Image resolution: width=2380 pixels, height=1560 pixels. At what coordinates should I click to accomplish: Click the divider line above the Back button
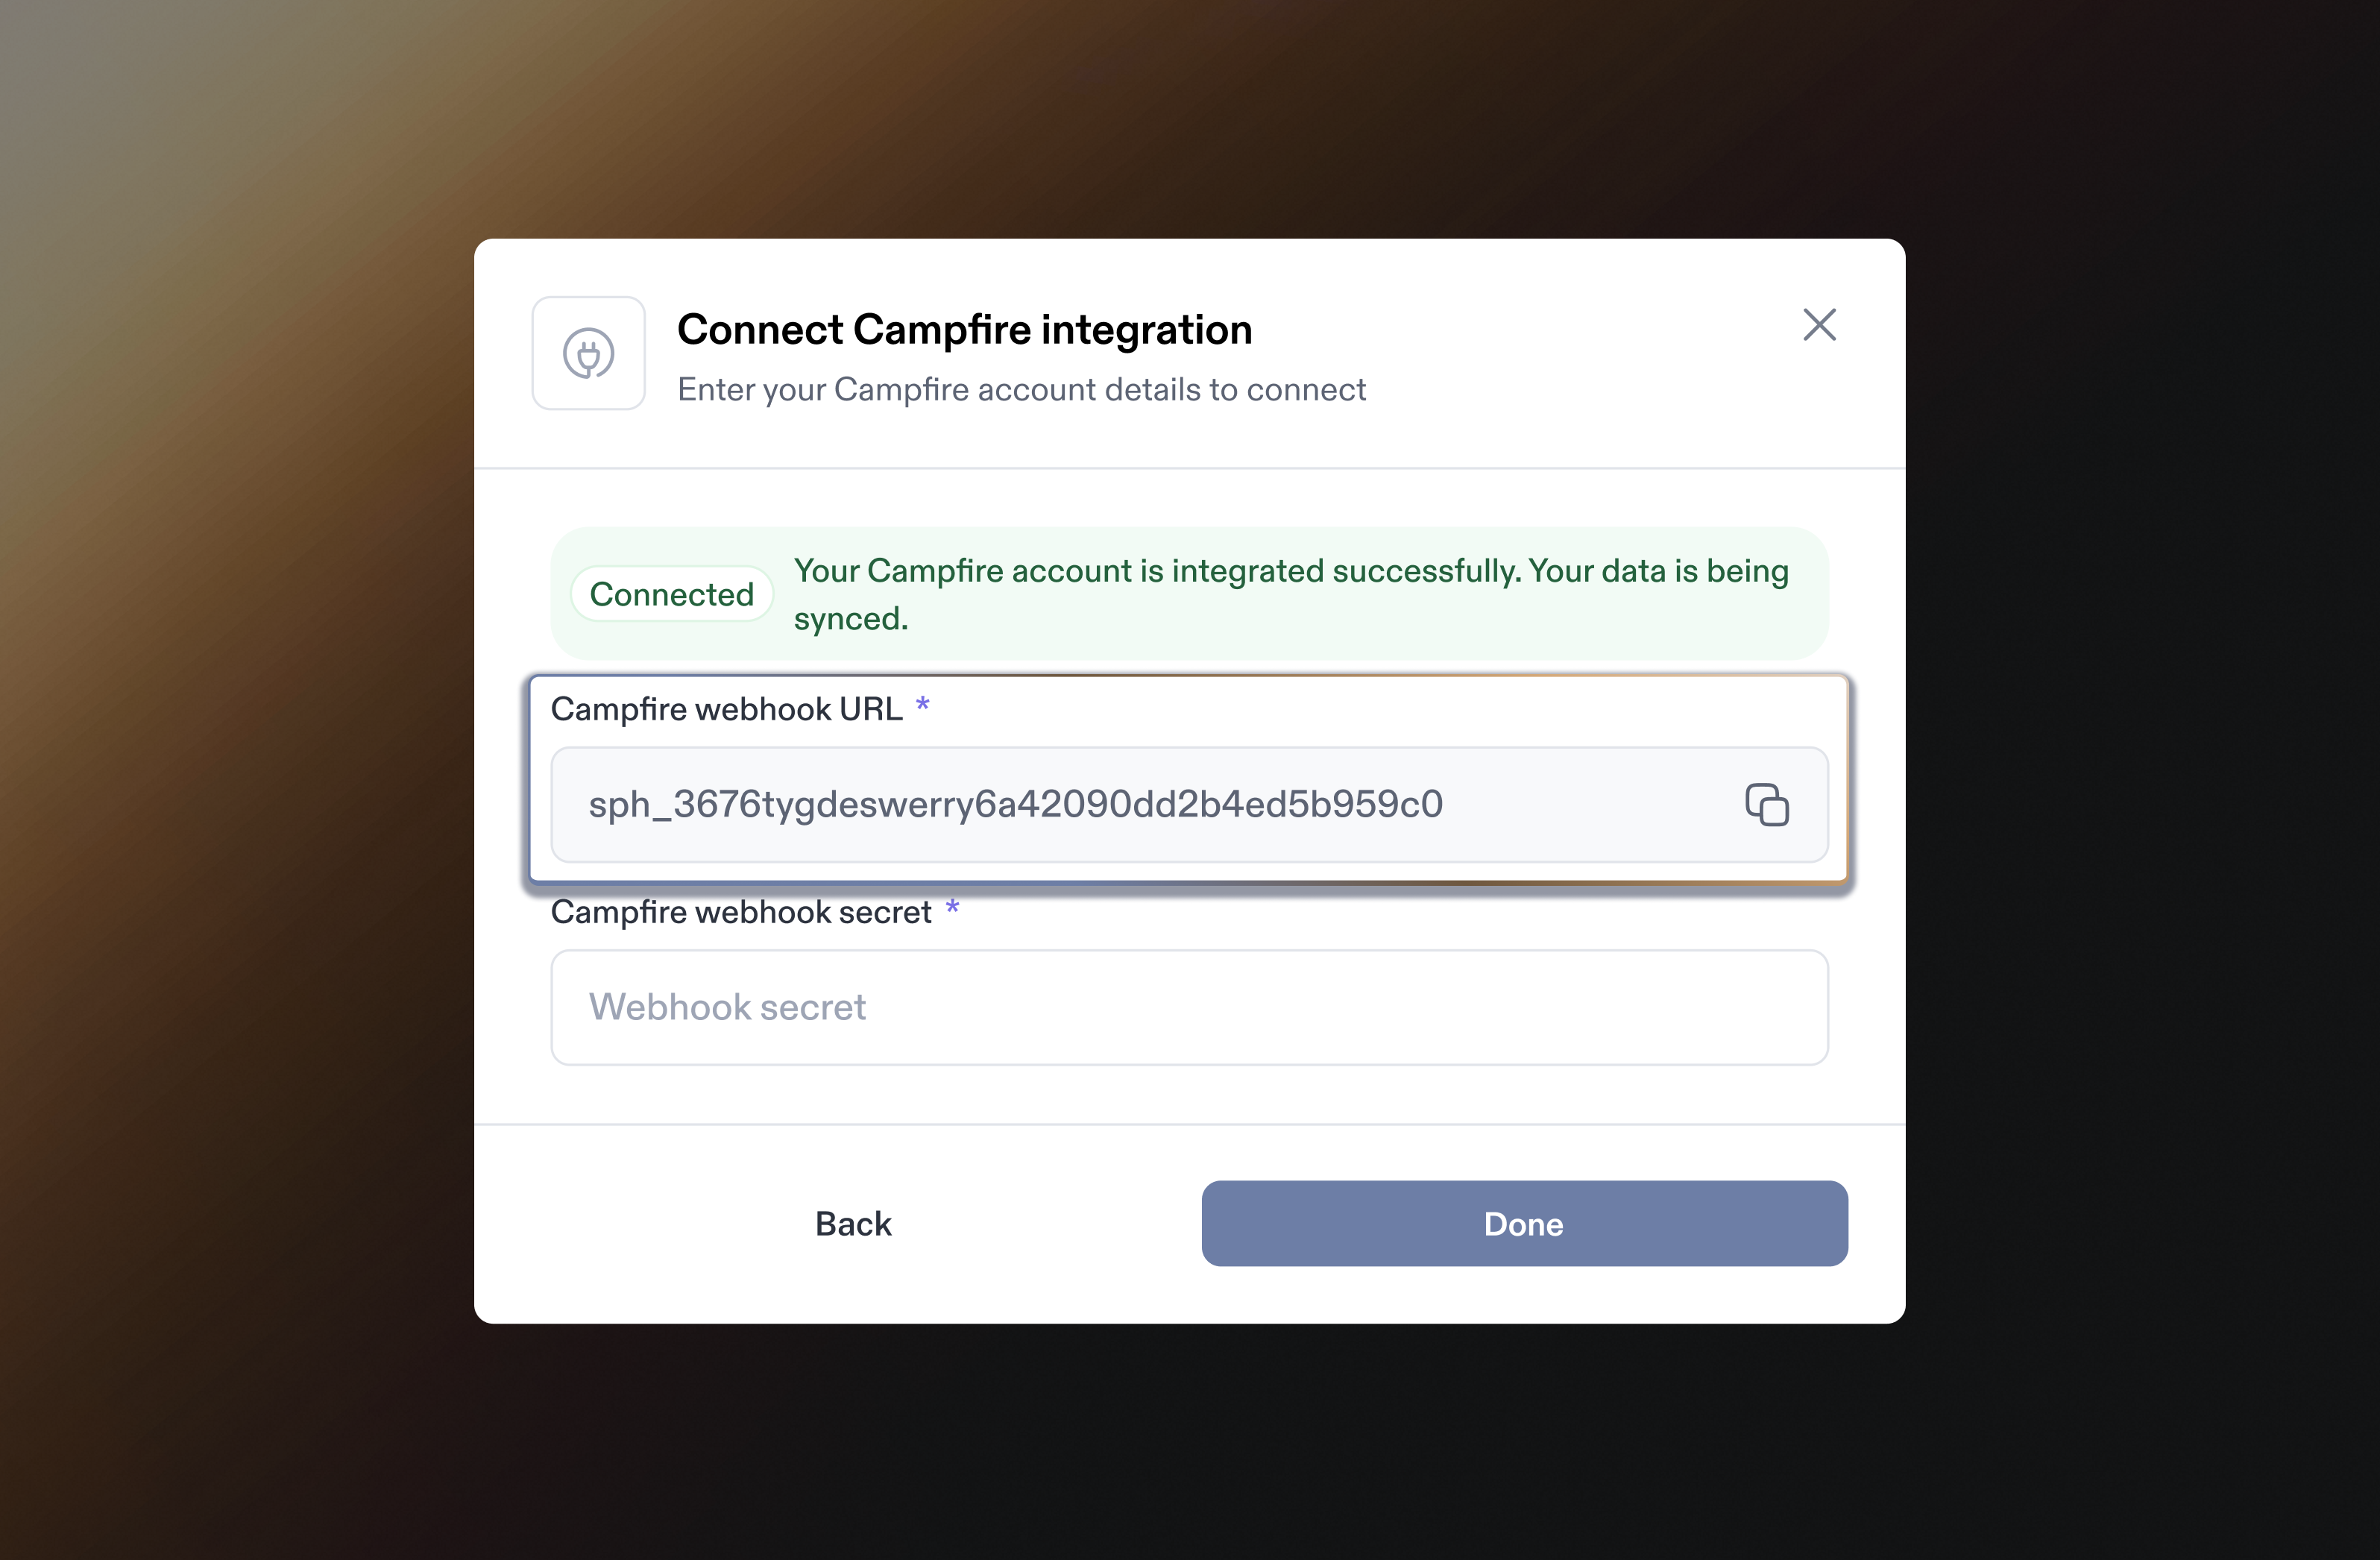pos(1189,1124)
